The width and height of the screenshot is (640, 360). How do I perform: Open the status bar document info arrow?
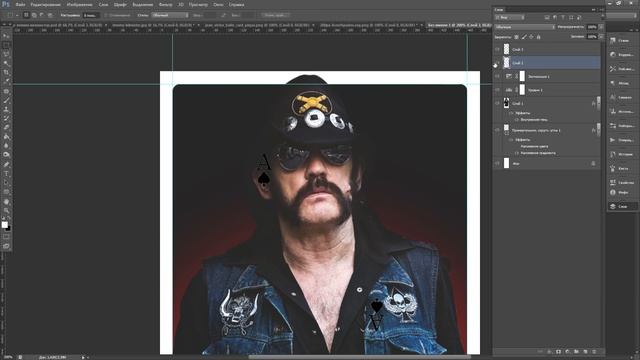tap(84, 357)
